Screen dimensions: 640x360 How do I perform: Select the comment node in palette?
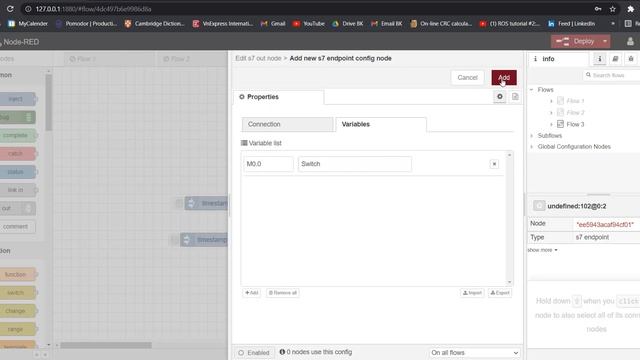point(17,227)
